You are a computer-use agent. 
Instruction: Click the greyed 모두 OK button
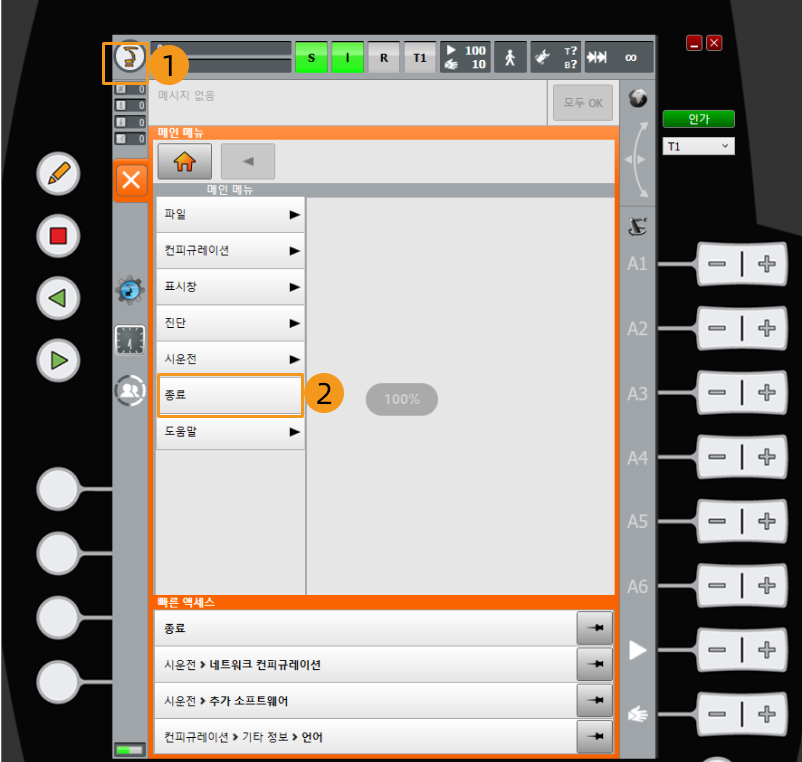pos(583,103)
